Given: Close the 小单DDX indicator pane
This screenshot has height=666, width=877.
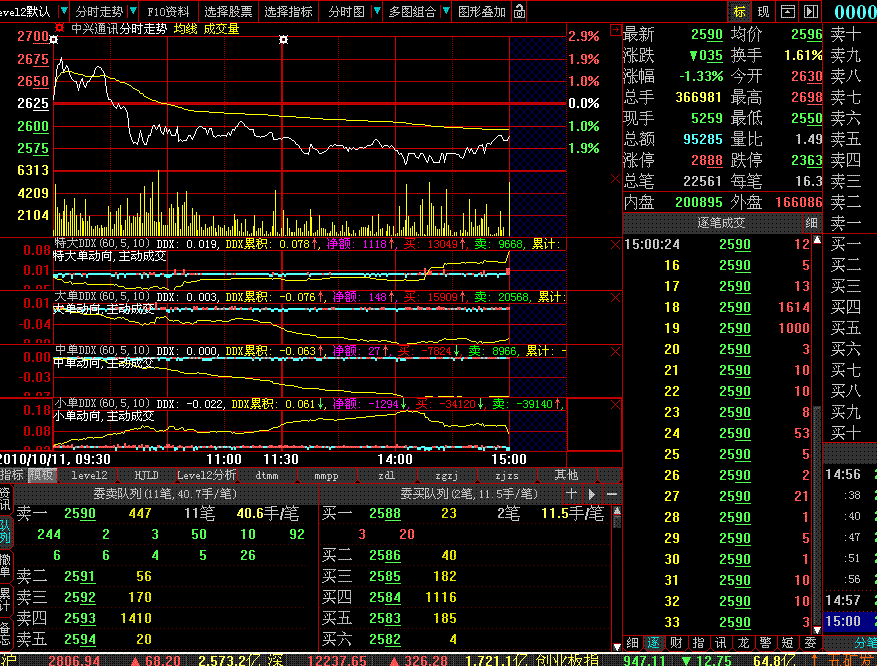Looking at the screenshot, I should [x=615, y=404].
